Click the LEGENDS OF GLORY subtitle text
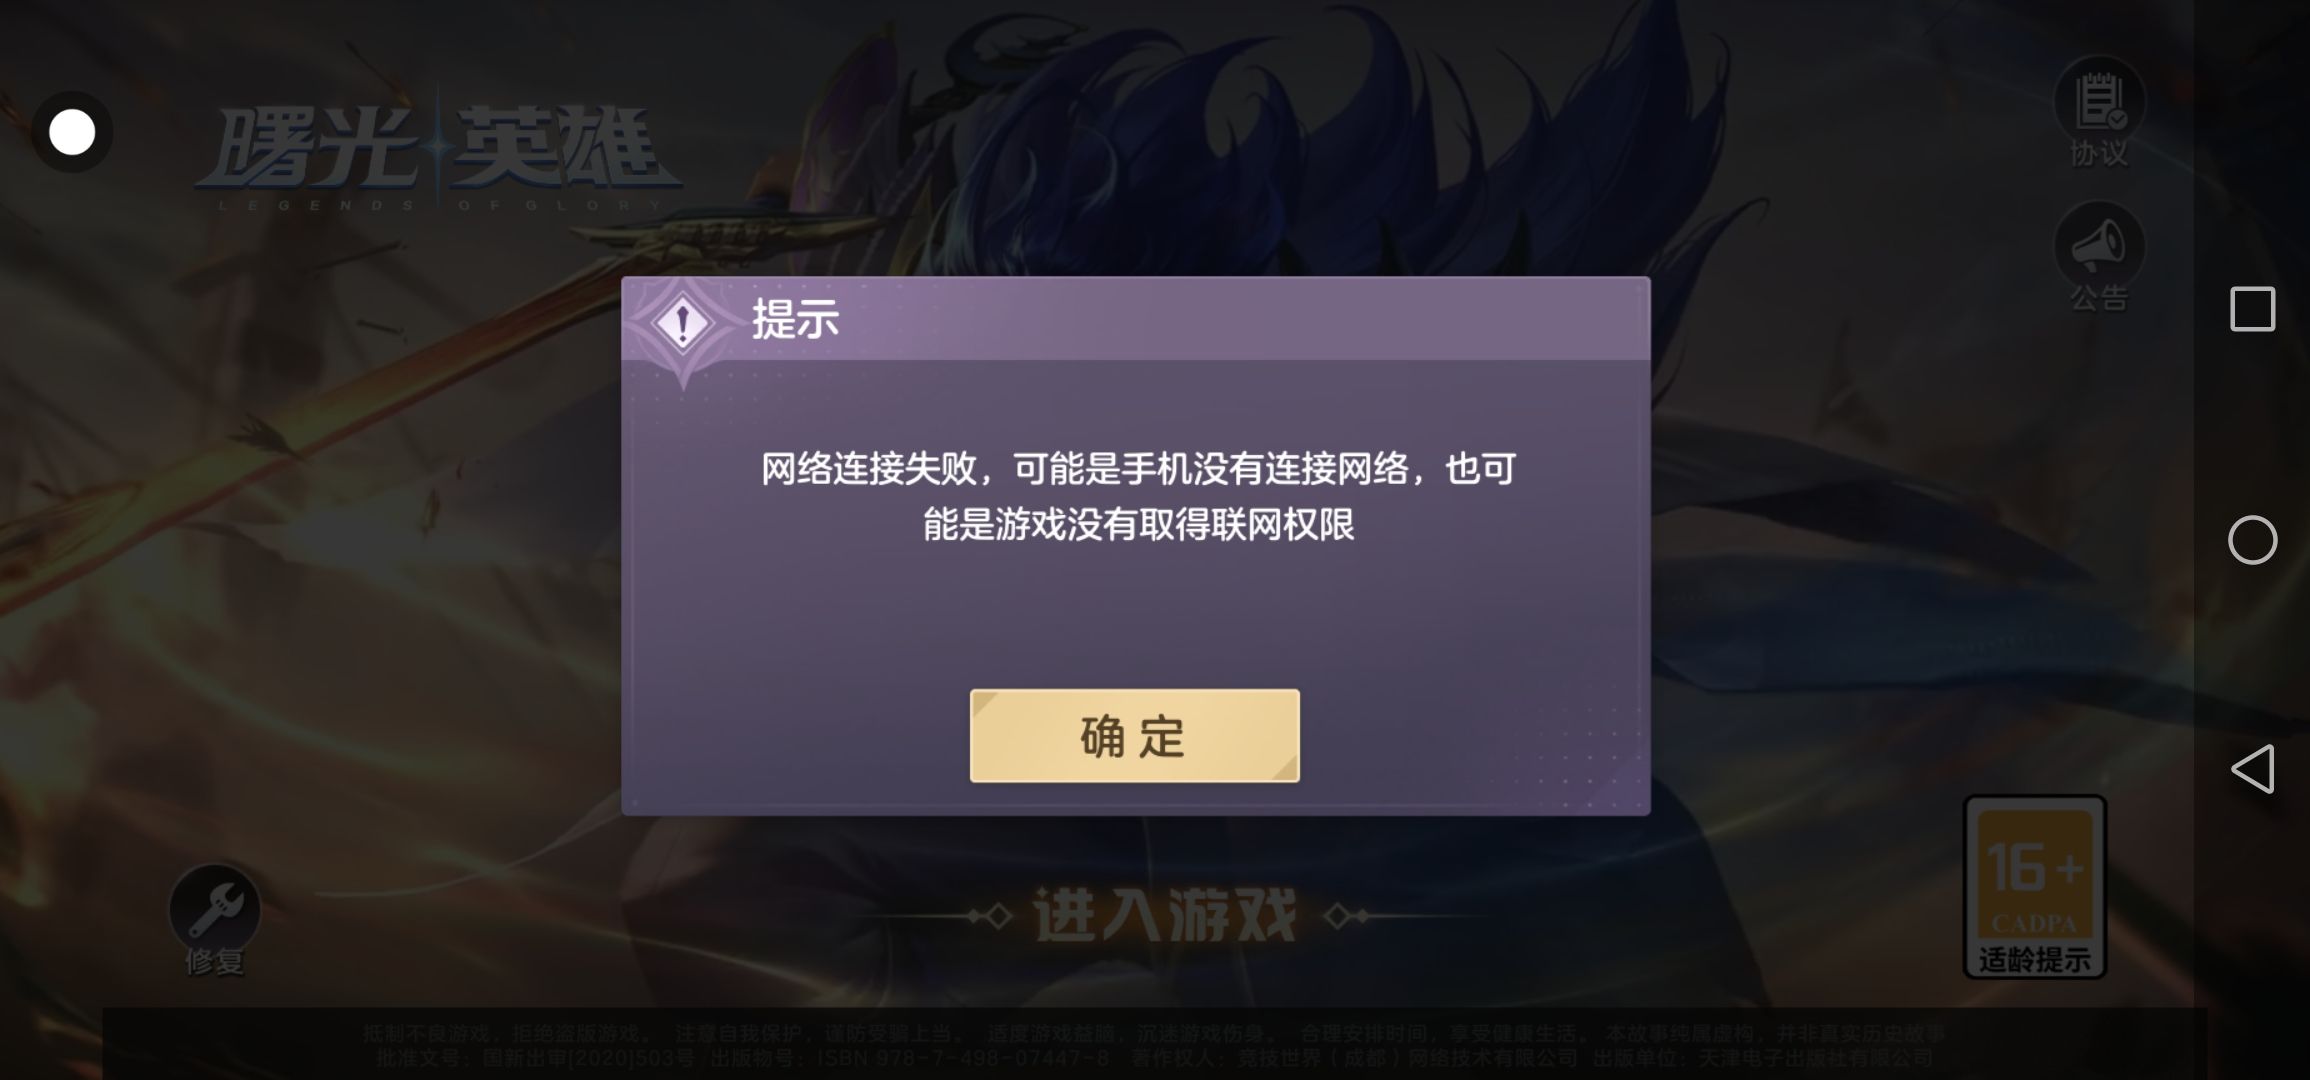This screenshot has width=2310, height=1080. point(440,205)
